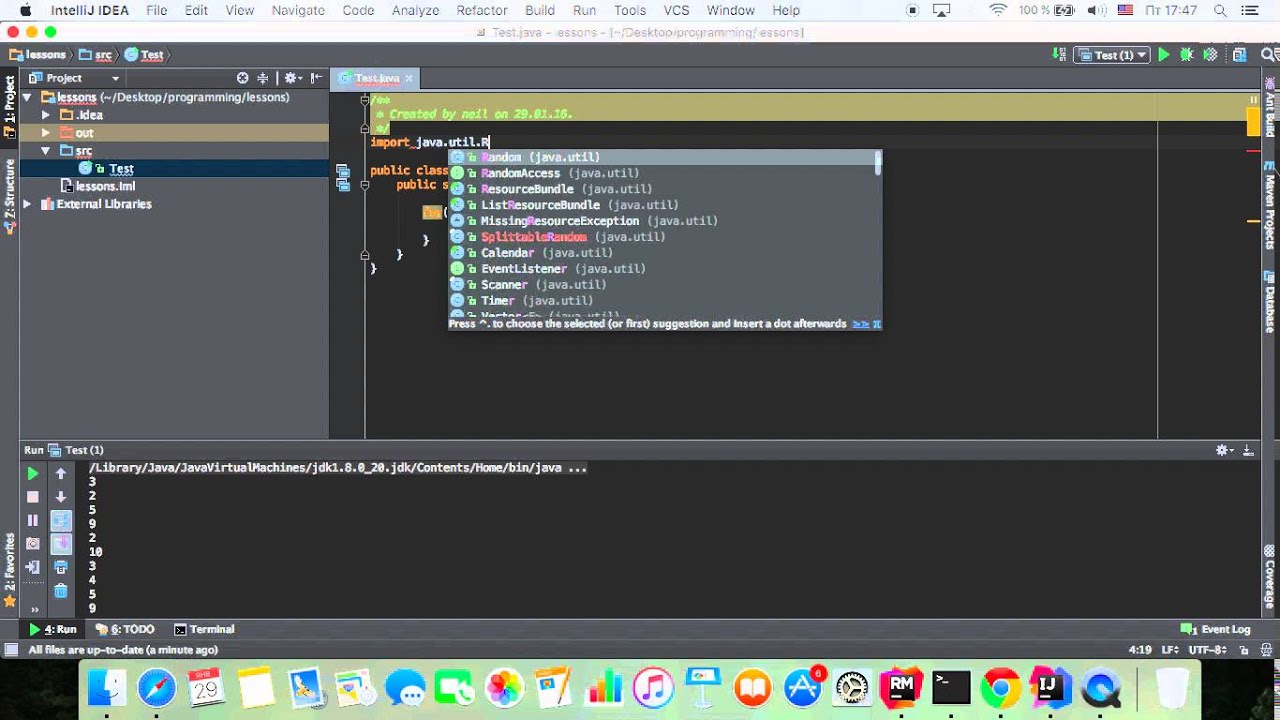The width and height of the screenshot is (1280, 720).
Task: Stop the running process in Run panel
Action: (x=33, y=497)
